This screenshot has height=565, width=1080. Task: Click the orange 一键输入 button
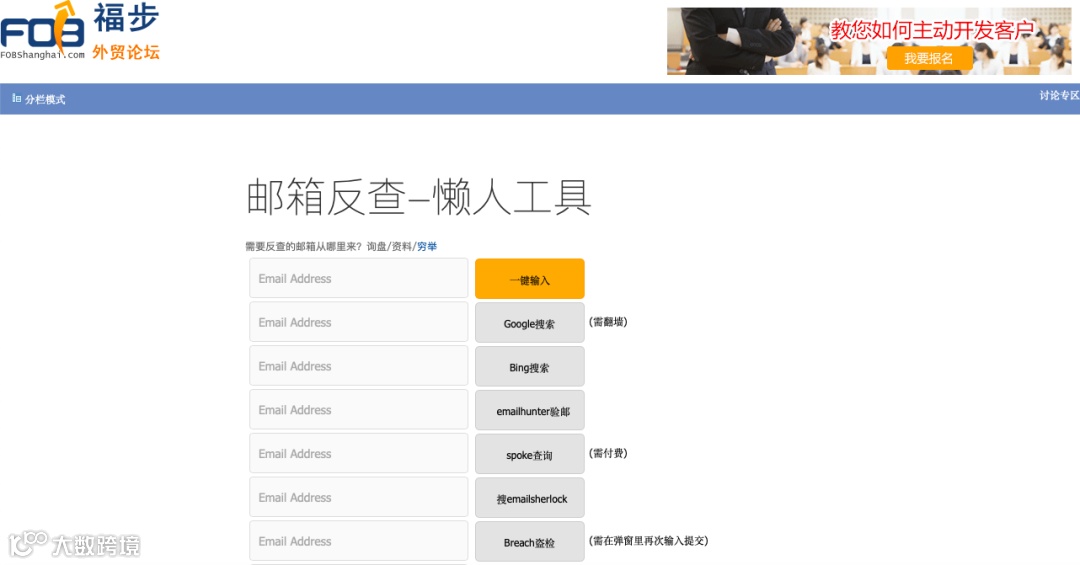pos(530,279)
